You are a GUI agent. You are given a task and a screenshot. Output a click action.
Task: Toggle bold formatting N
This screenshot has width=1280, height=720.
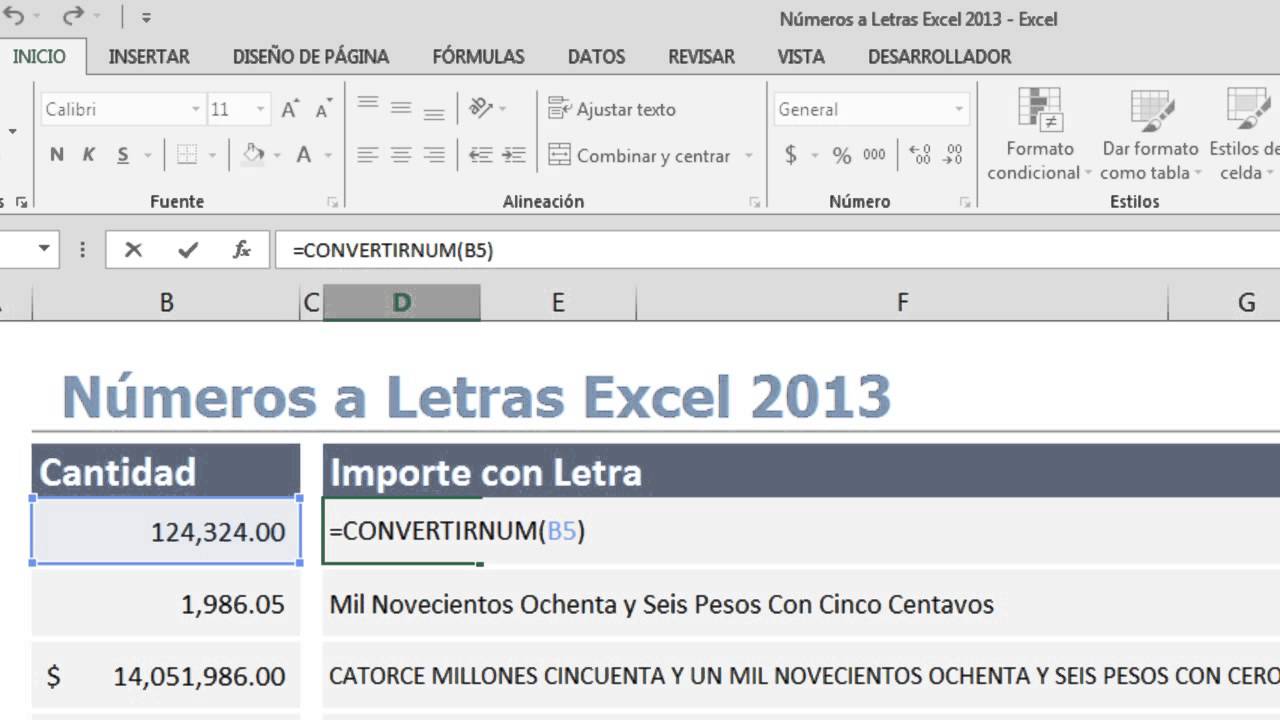tap(57, 155)
